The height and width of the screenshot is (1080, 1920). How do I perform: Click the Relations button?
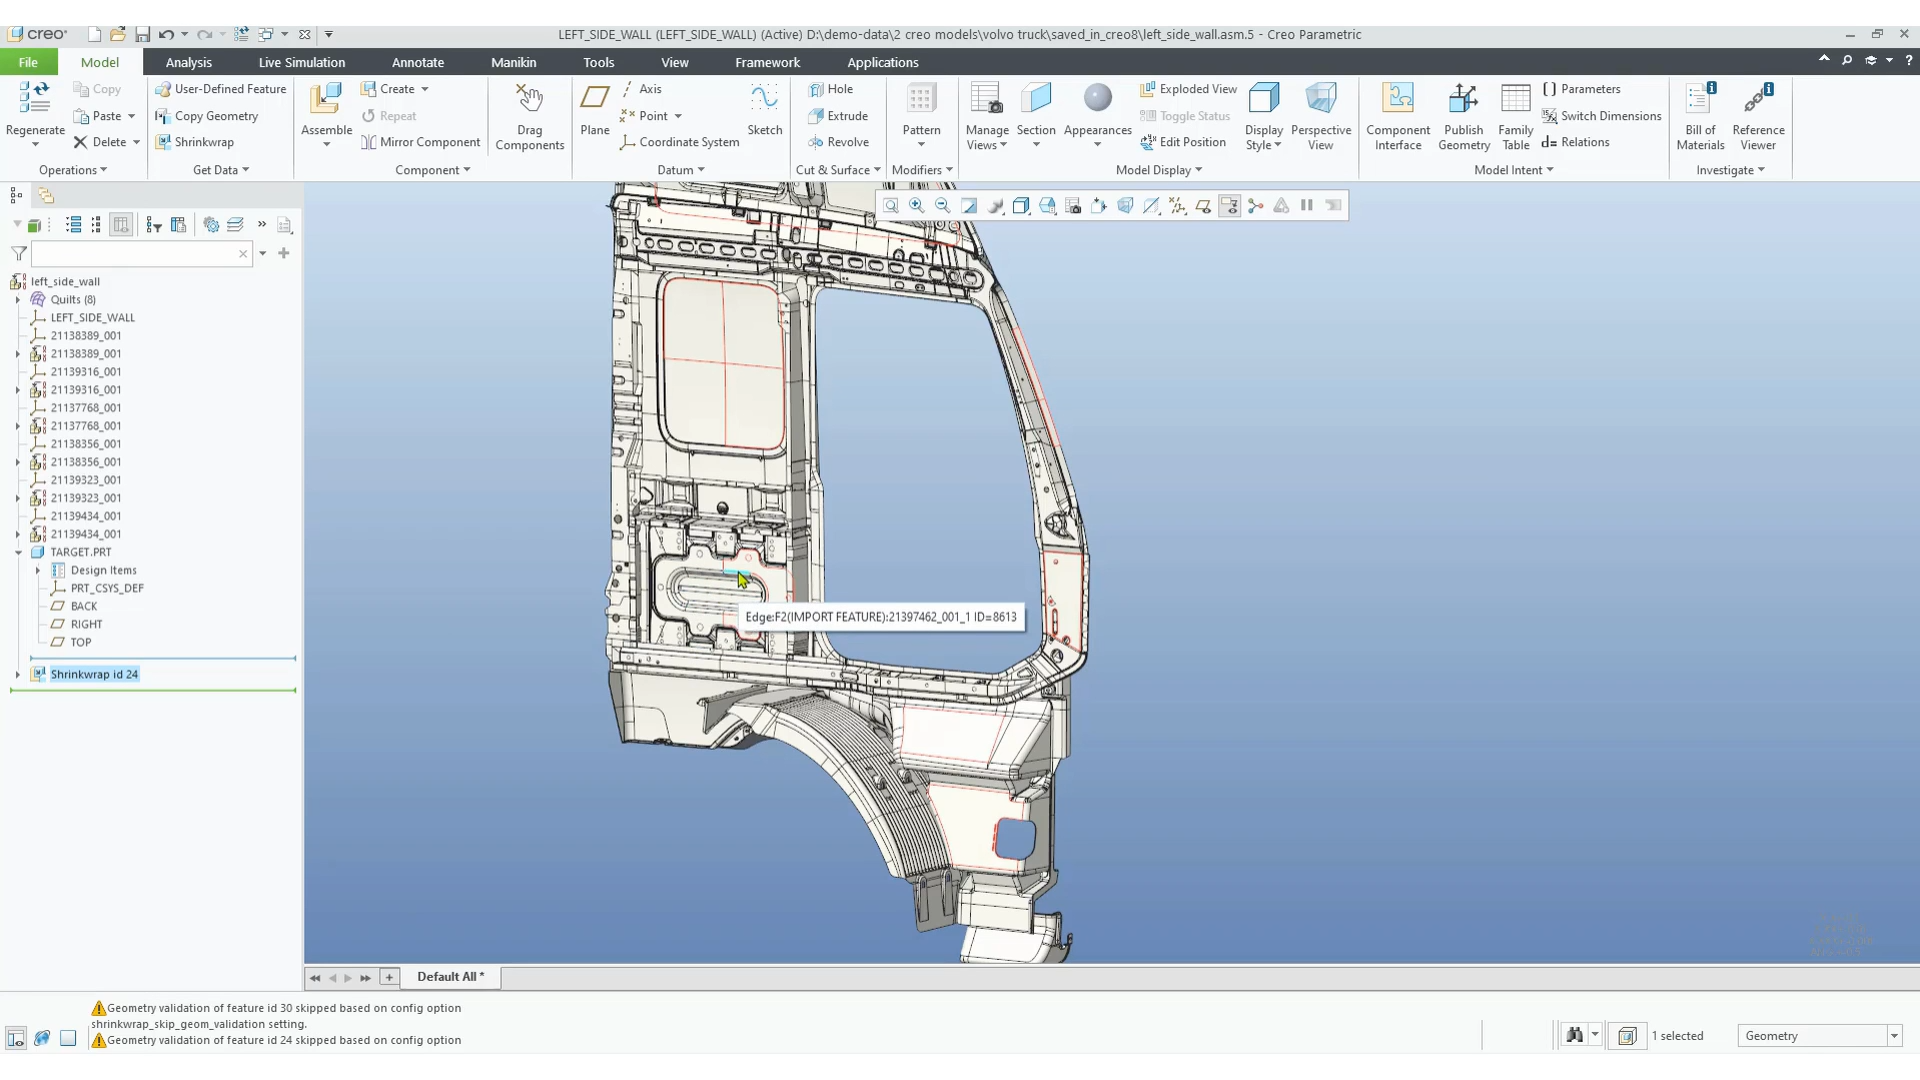click(1575, 142)
